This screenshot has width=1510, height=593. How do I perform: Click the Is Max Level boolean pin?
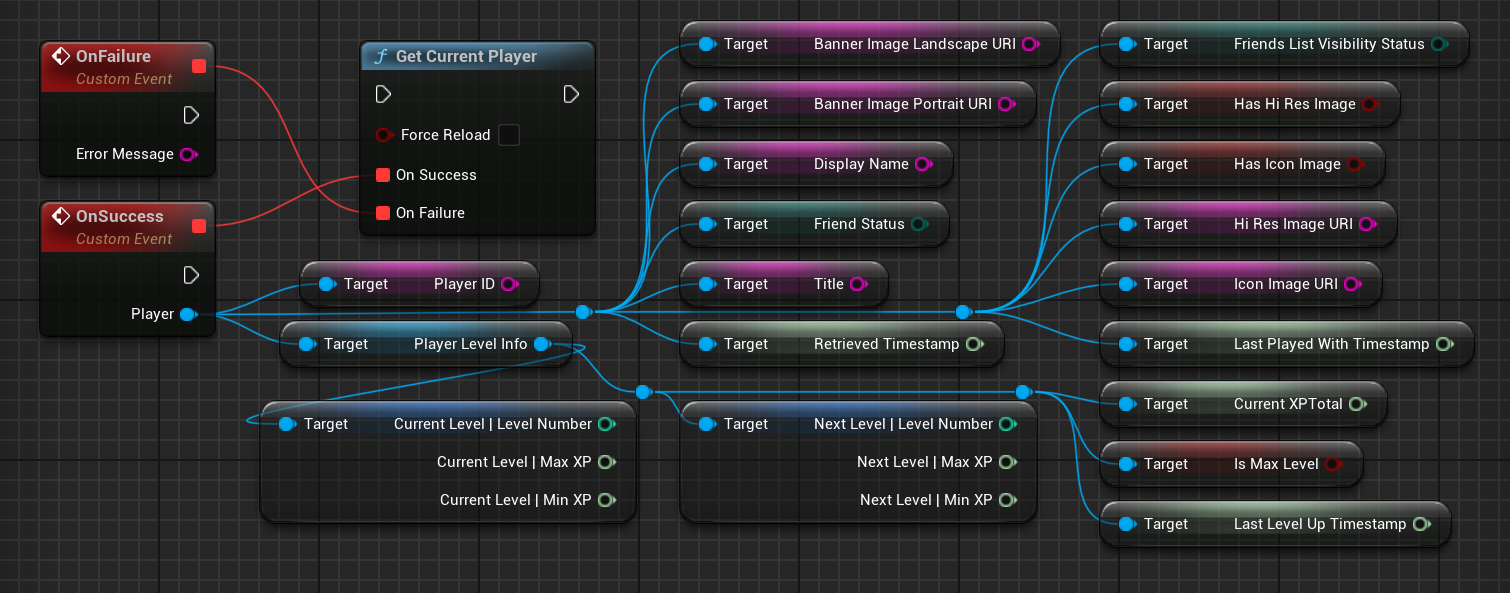(1332, 464)
